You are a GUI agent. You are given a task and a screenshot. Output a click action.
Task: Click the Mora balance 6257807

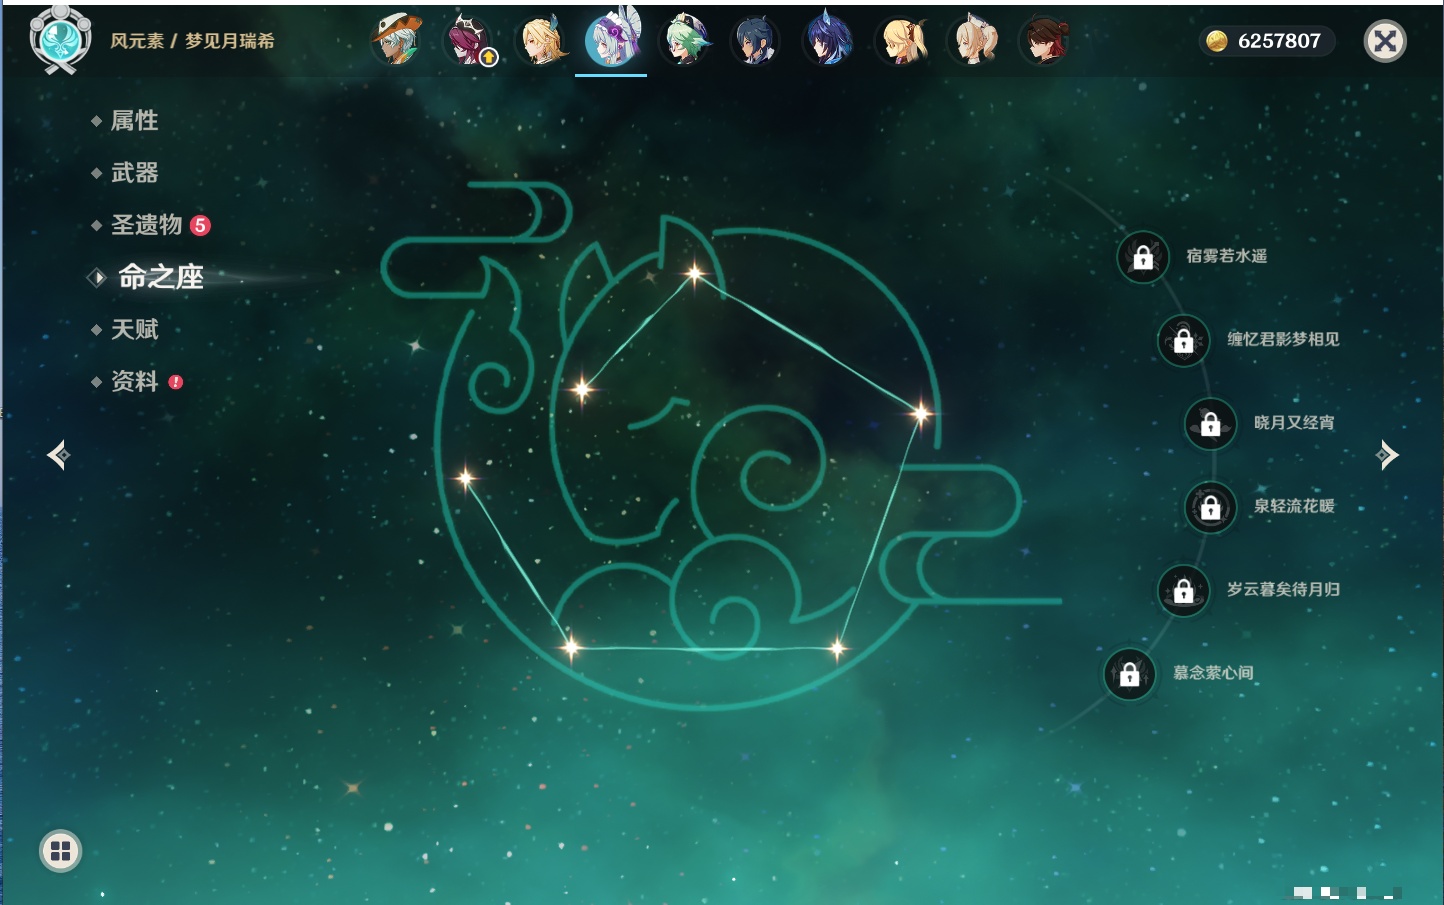(x=1266, y=41)
